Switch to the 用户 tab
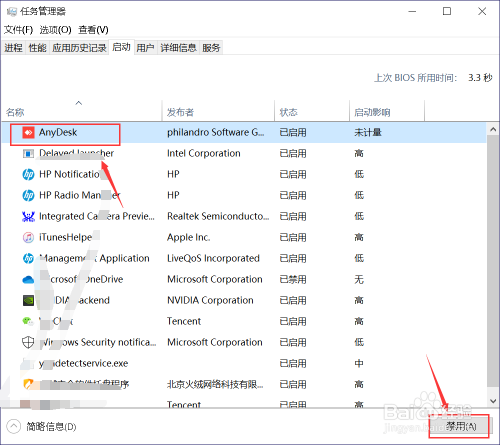Image resolution: width=500 pixels, height=445 pixels. pos(145,48)
